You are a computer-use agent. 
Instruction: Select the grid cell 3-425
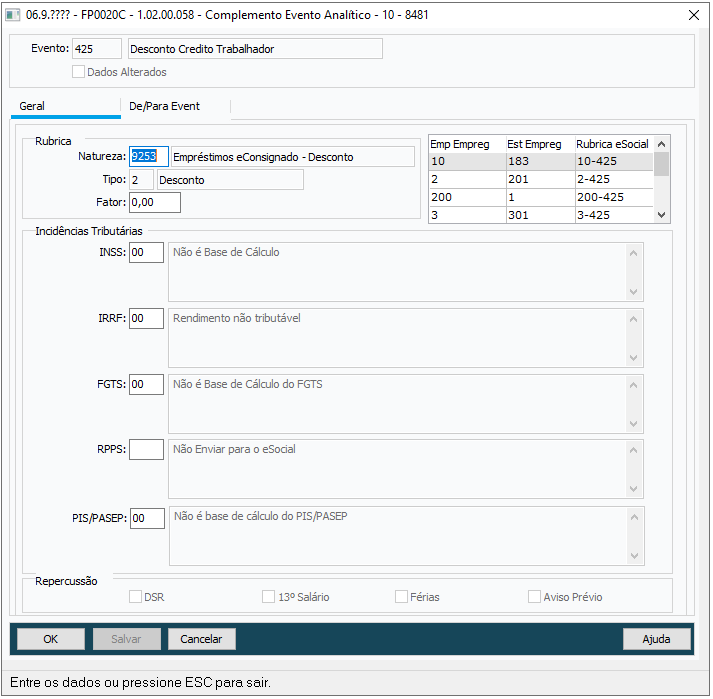(x=614, y=215)
